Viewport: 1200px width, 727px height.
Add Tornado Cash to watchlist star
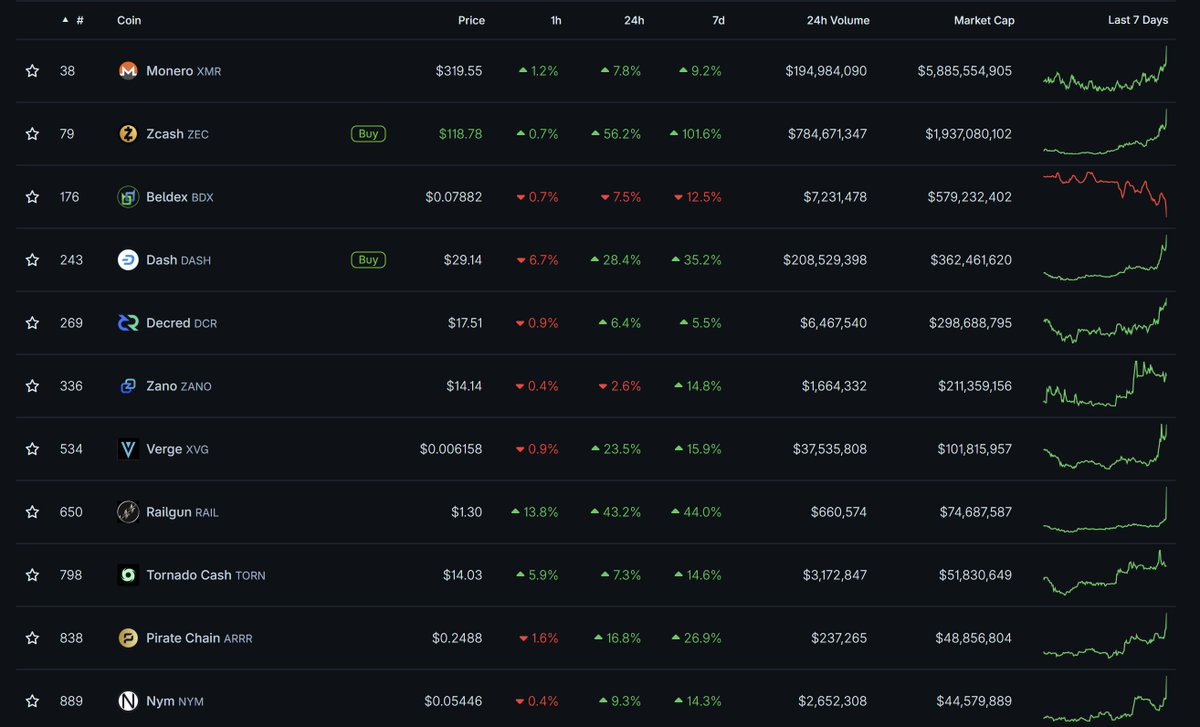coord(32,575)
